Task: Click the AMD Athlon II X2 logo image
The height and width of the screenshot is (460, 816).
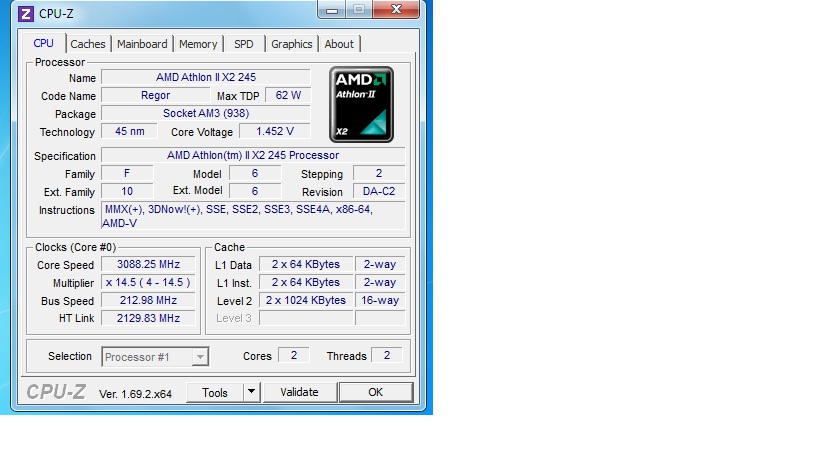Action: (361, 104)
